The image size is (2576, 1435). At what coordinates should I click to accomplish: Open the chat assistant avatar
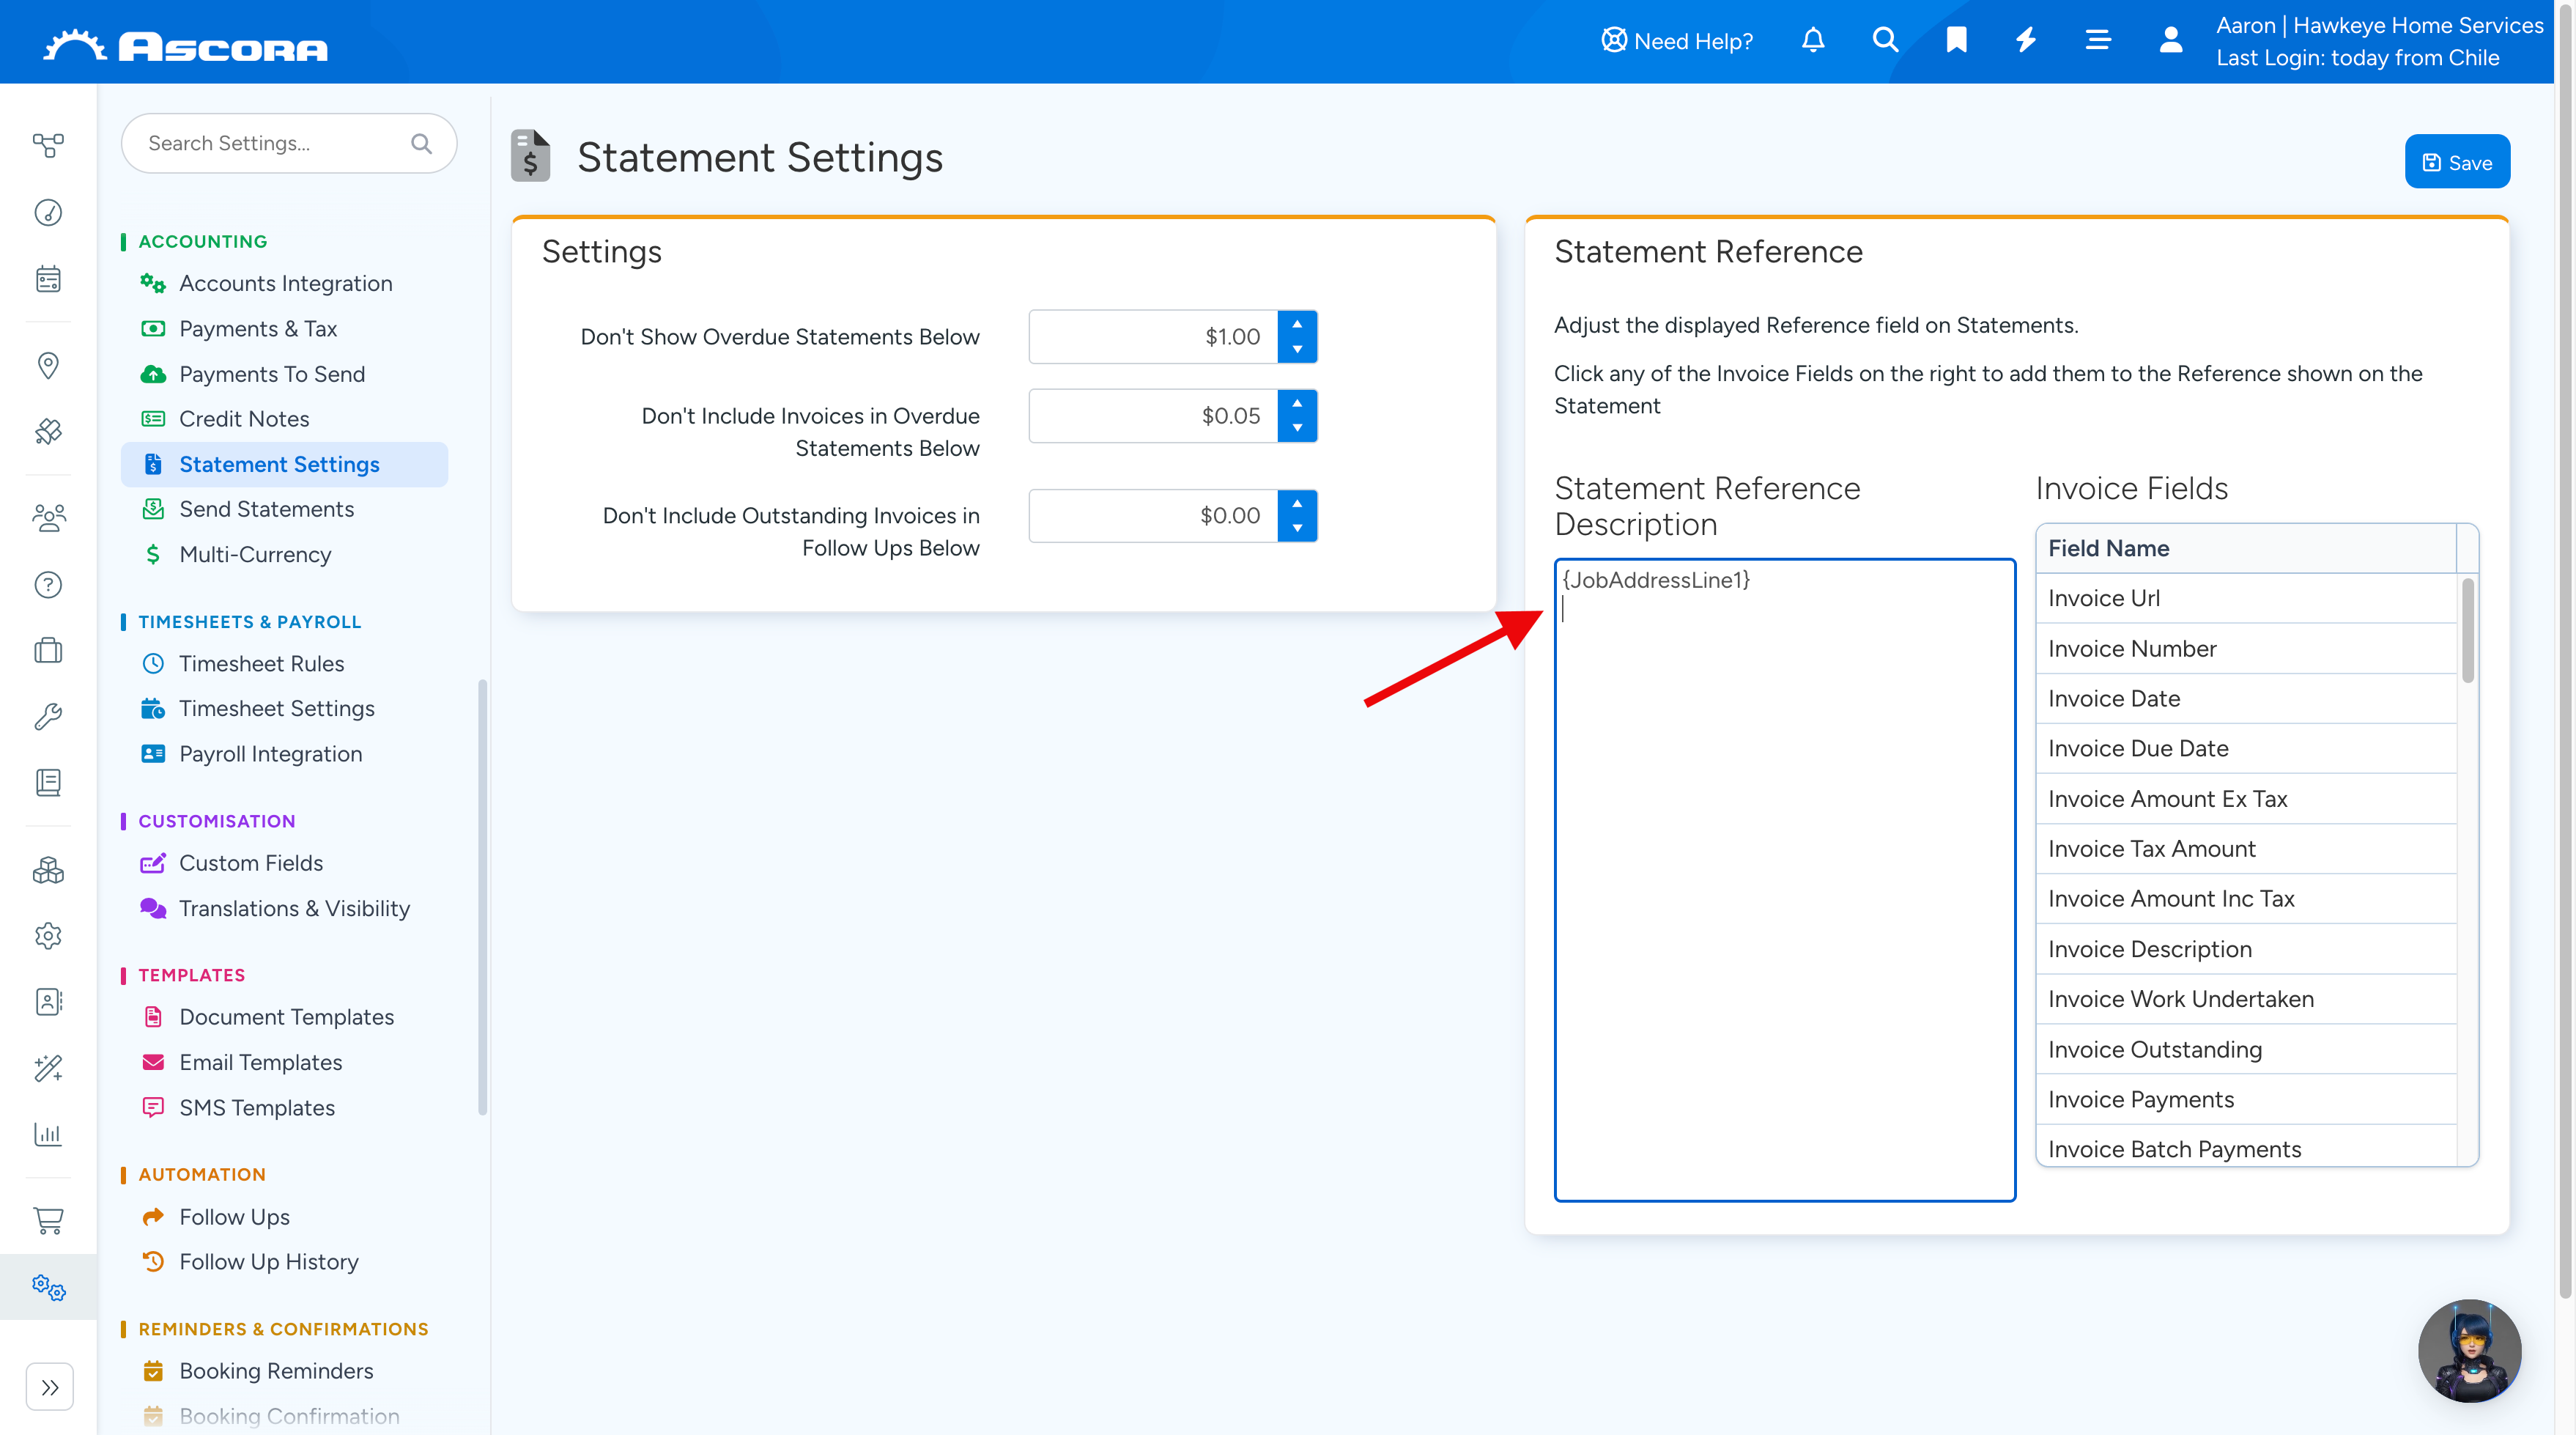[x=2469, y=1350]
